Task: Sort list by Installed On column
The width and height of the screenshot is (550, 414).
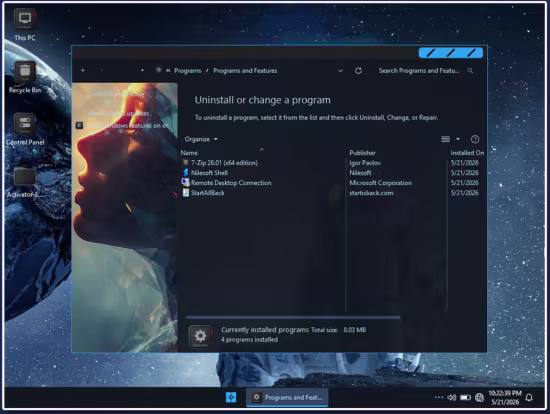Action: tap(467, 153)
